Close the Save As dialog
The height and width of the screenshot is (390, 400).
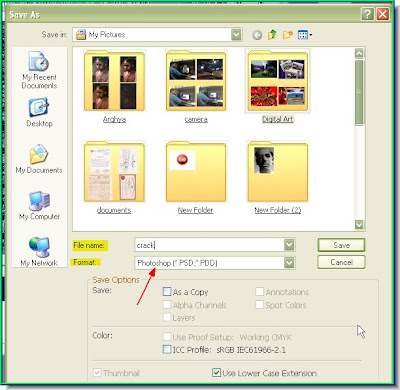coord(383,14)
